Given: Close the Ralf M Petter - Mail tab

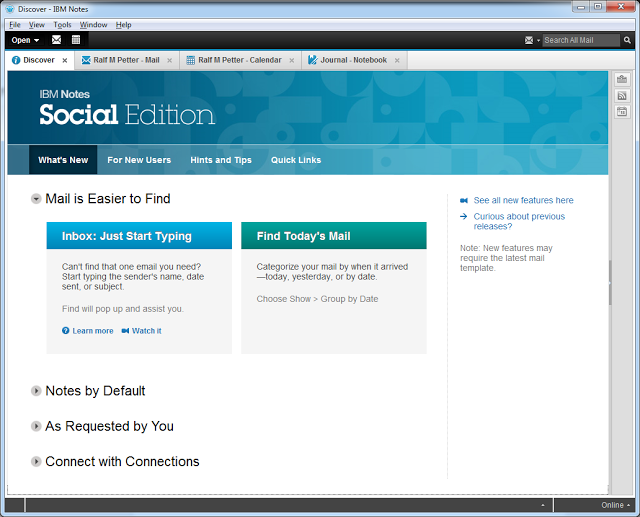Looking at the screenshot, I should click(x=170, y=60).
